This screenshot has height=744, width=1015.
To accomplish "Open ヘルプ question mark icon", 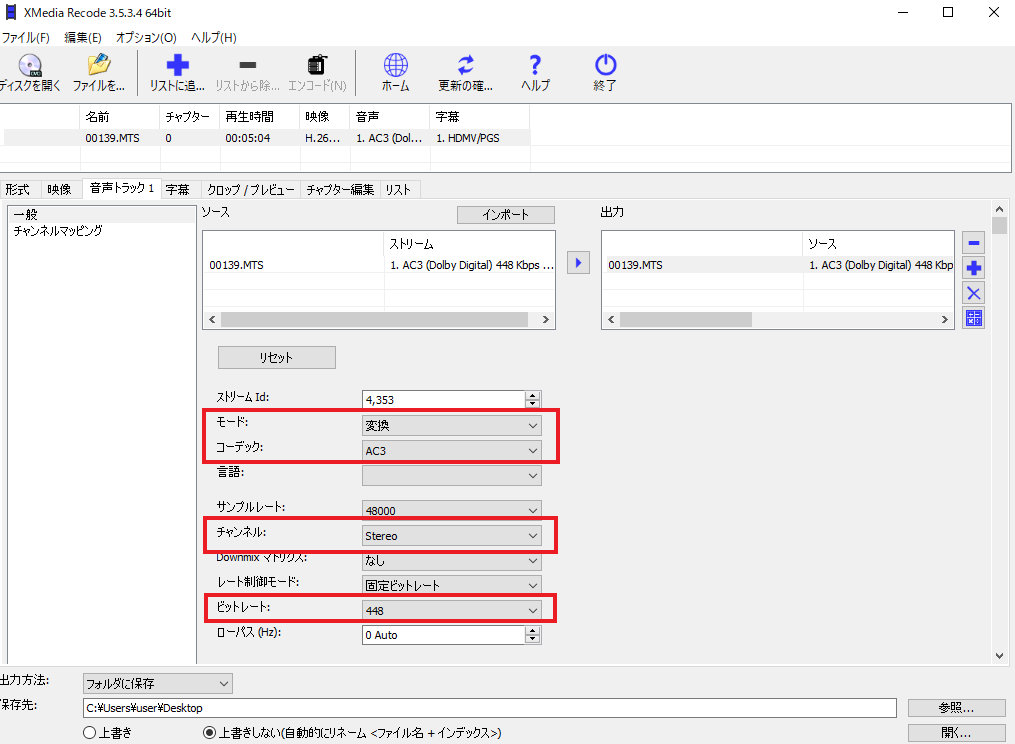I will (x=535, y=73).
